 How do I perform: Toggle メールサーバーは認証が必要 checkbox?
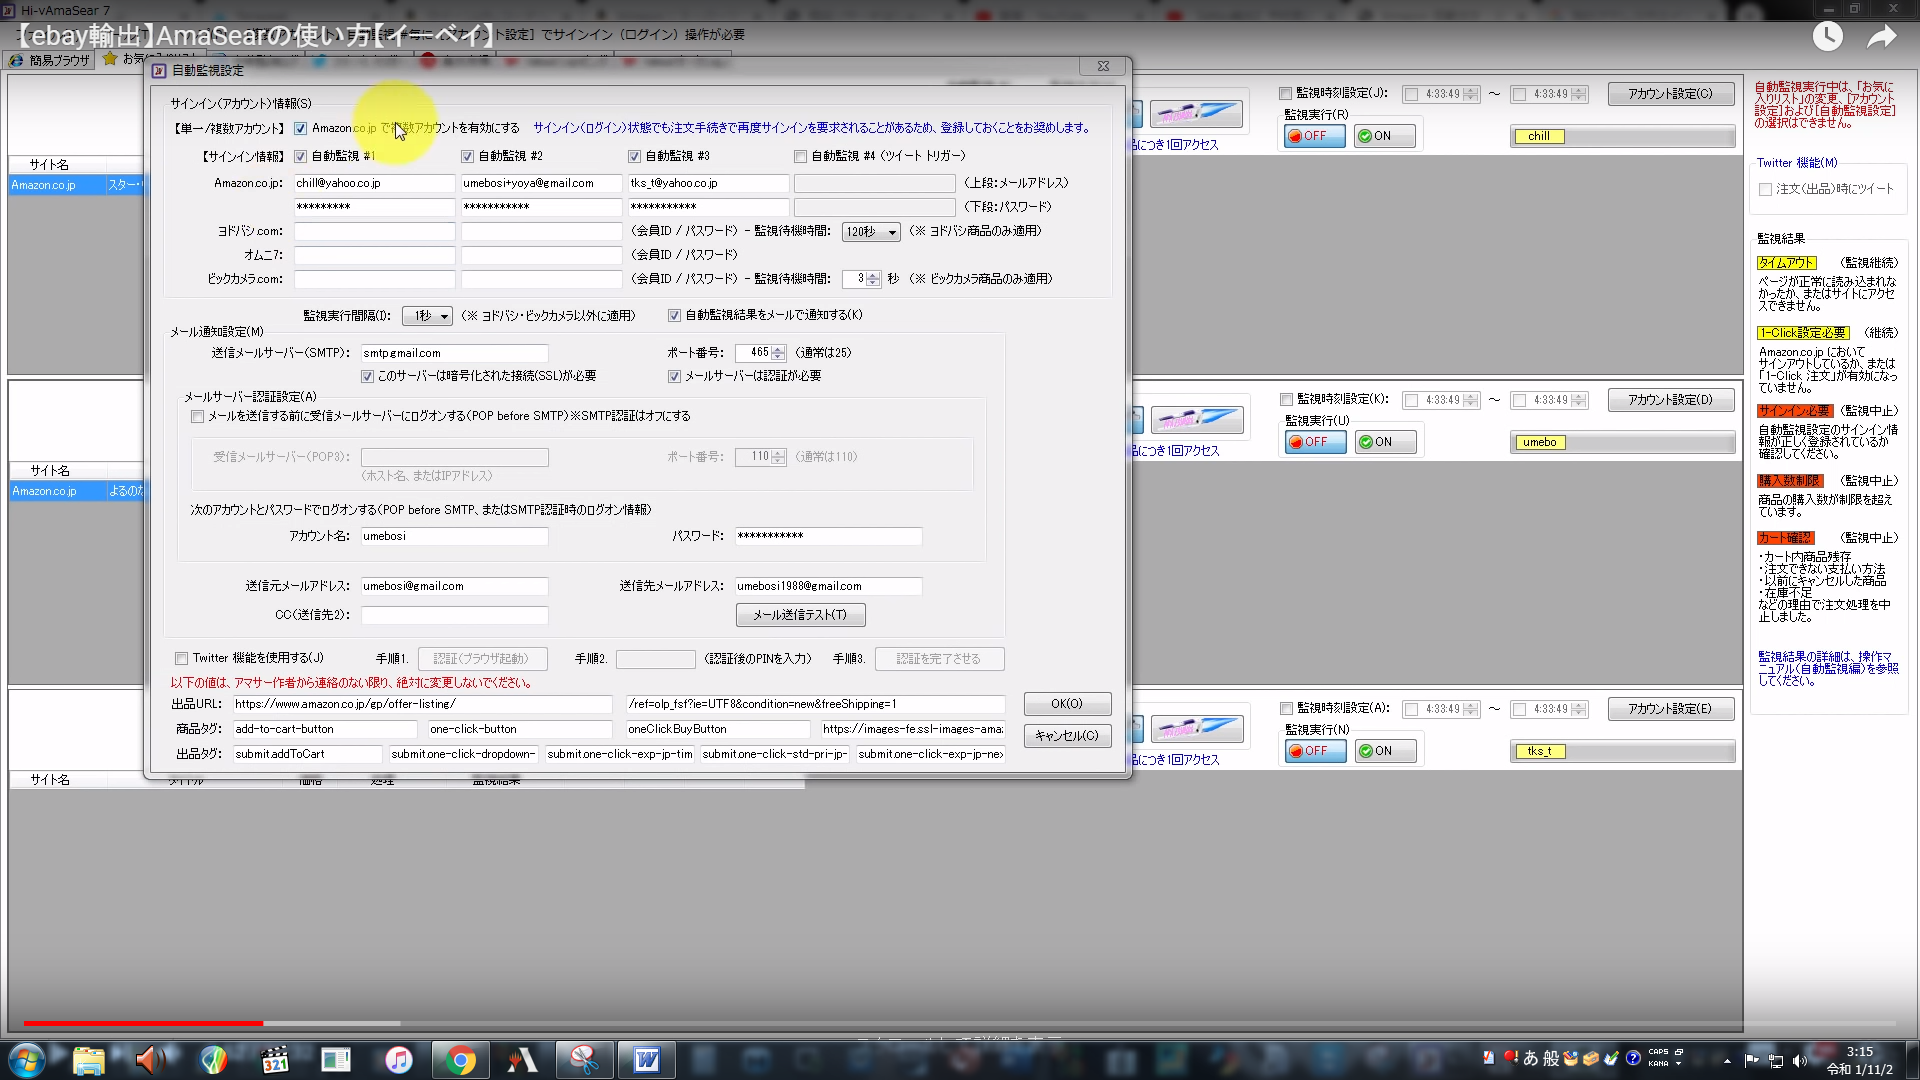click(674, 376)
